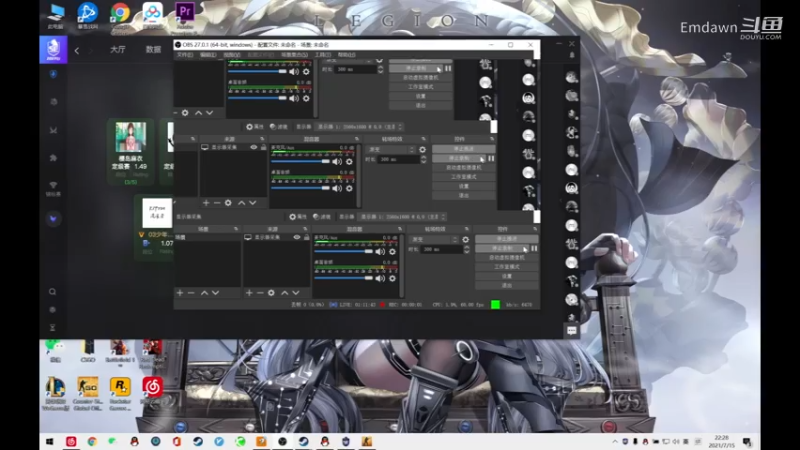
Task: Open main source toolbar display selector dropdown
Action: [x=402, y=217]
